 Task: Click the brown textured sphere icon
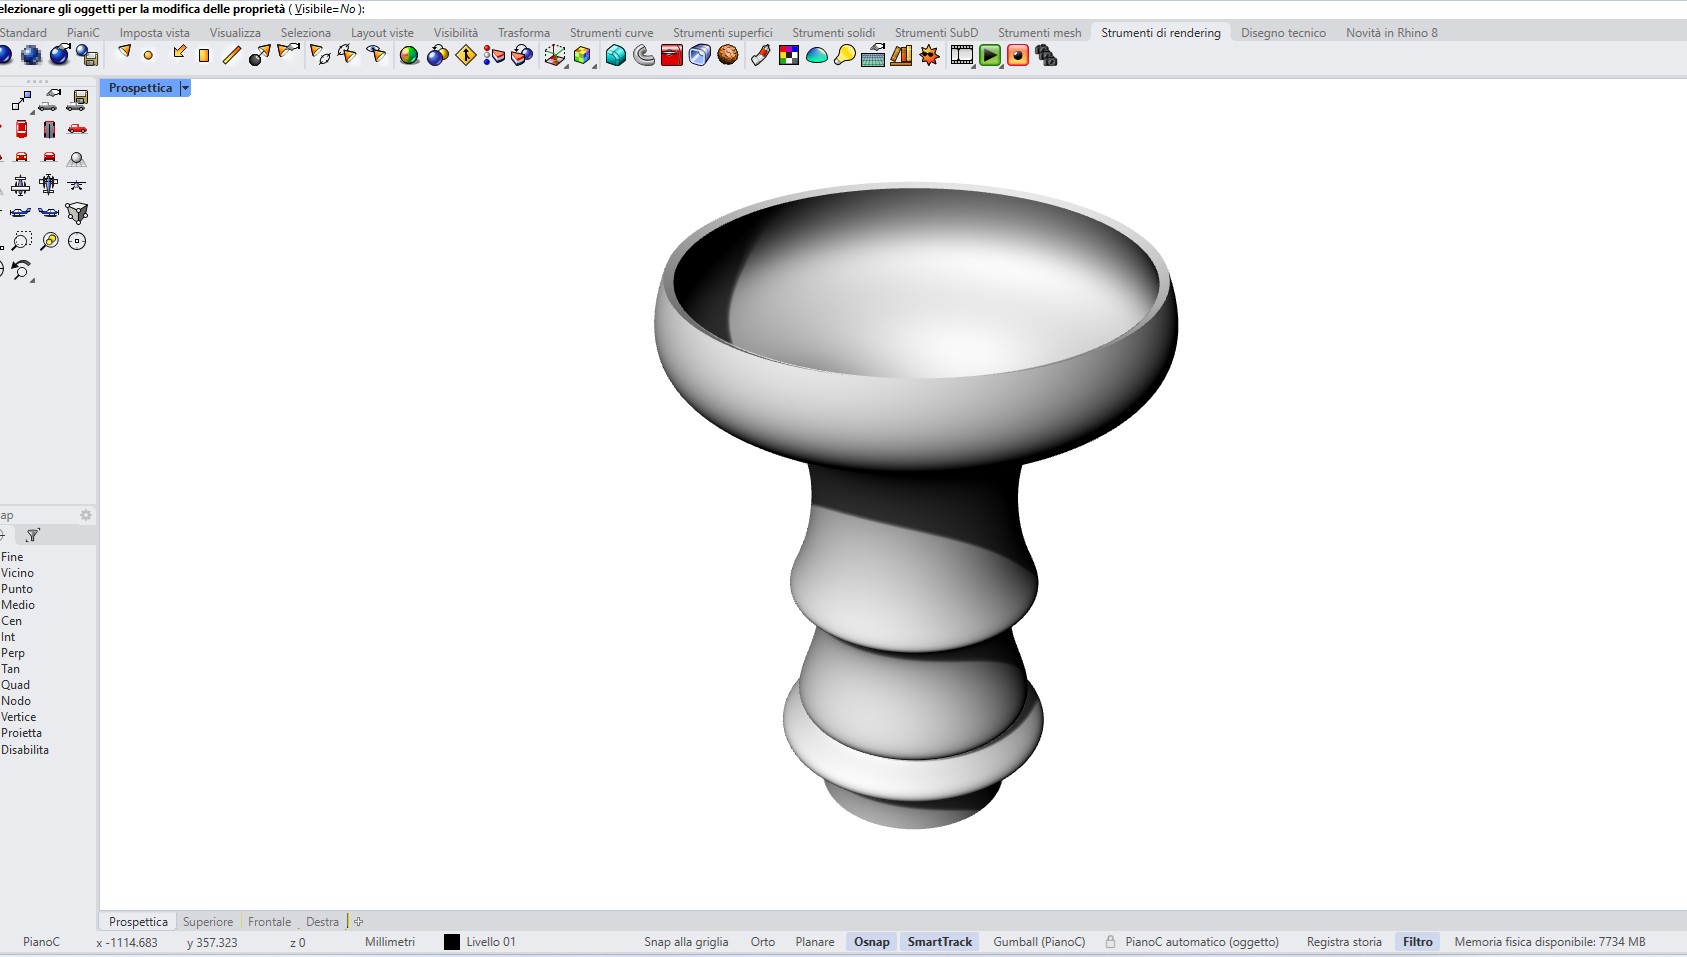pos(728,56)
